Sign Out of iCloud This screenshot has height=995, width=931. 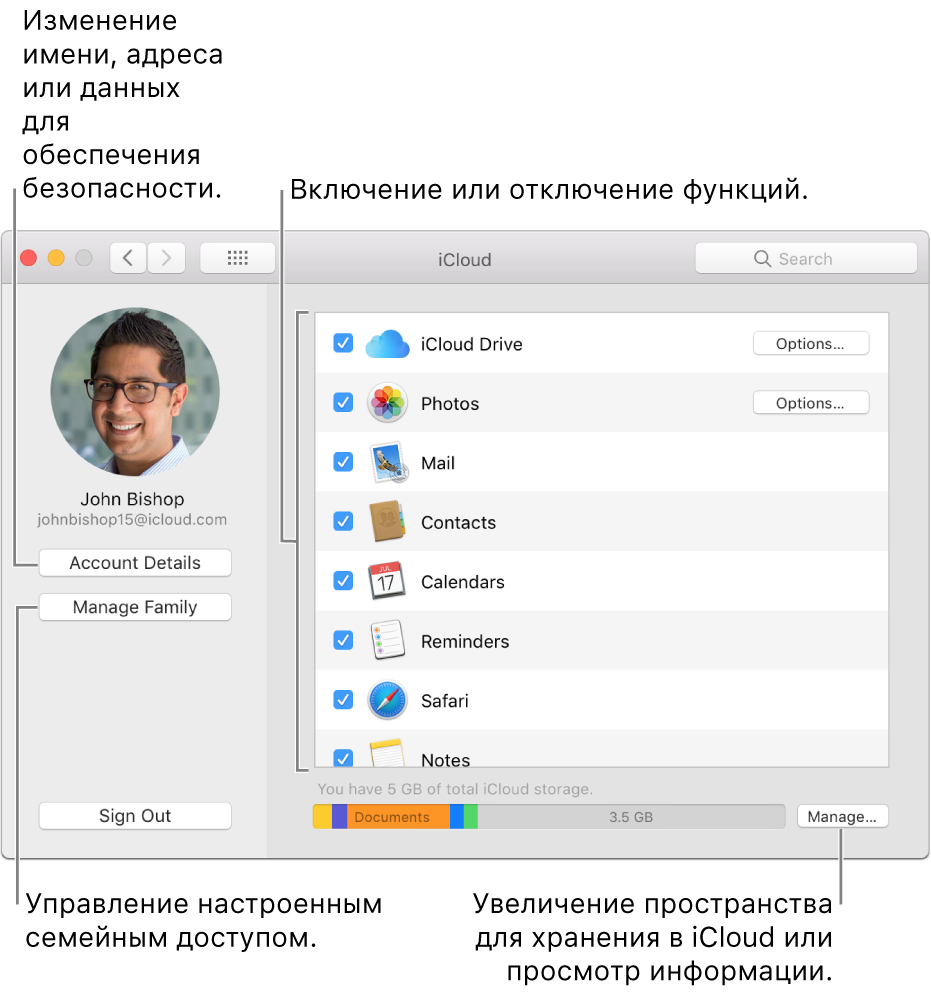(x=135, y=816)
